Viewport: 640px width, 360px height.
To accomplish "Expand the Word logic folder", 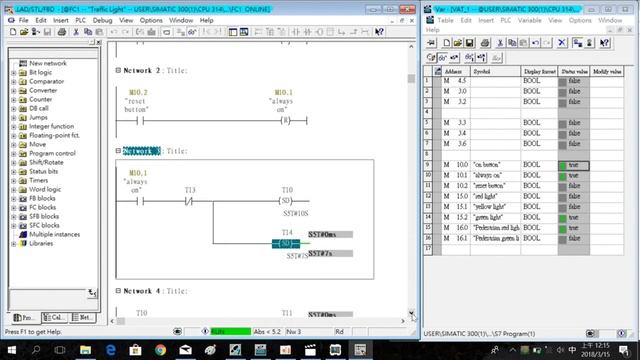I will [13, 189].
